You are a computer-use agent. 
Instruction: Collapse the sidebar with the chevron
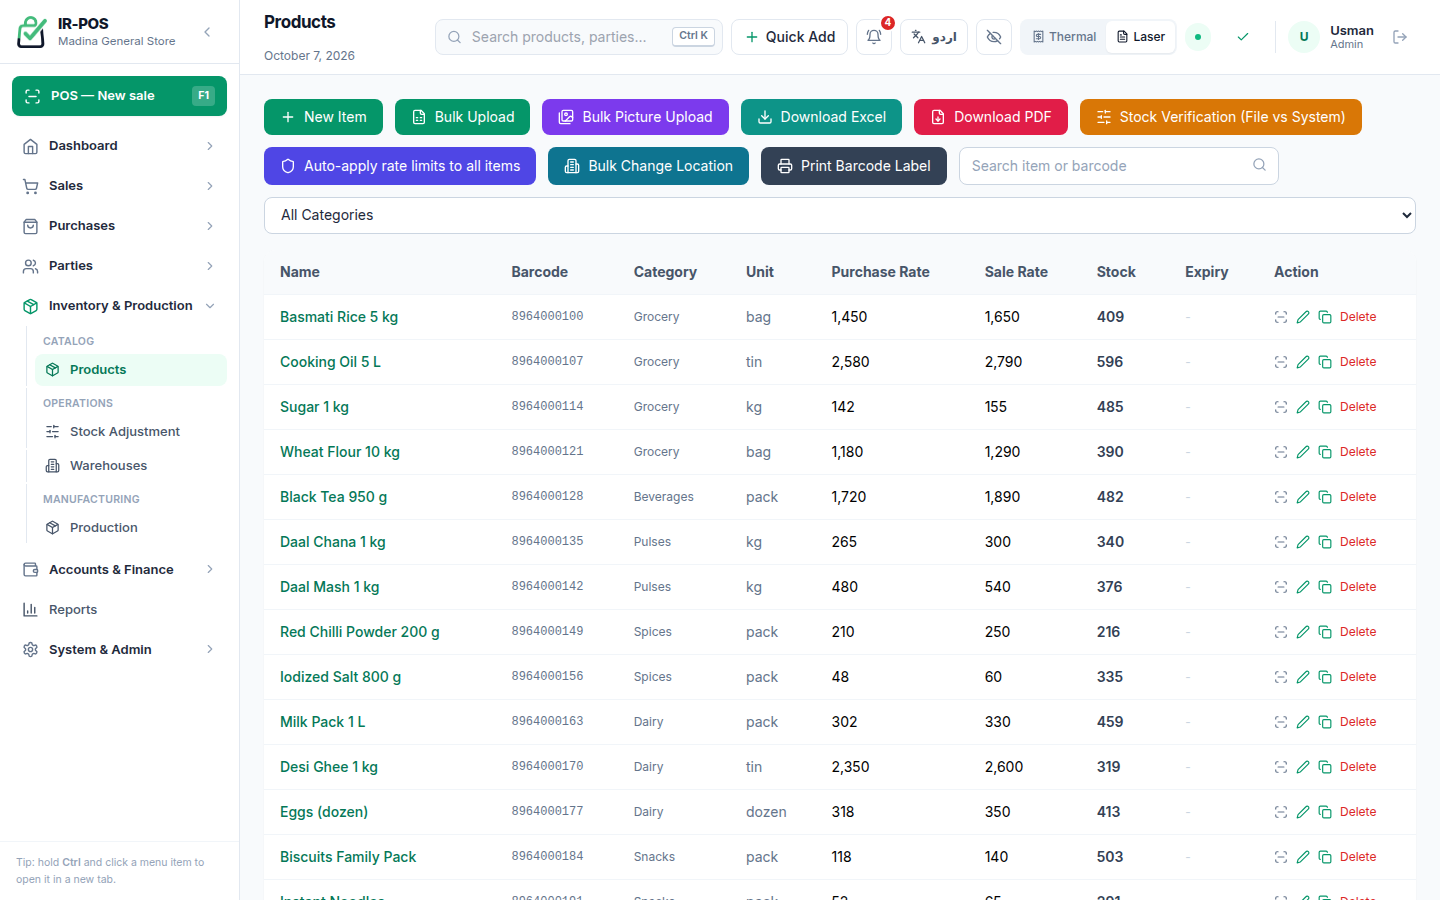pos(207,32)
